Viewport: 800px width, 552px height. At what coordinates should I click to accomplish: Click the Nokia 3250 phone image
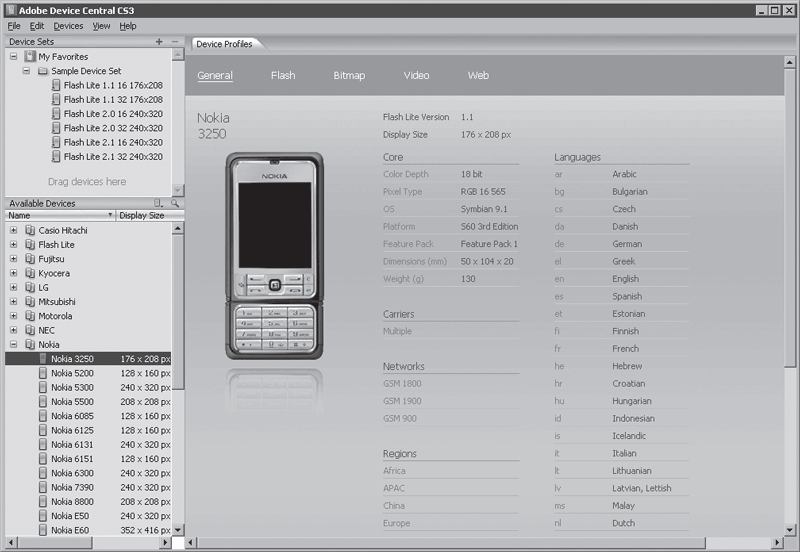click(x=274, y=256)
